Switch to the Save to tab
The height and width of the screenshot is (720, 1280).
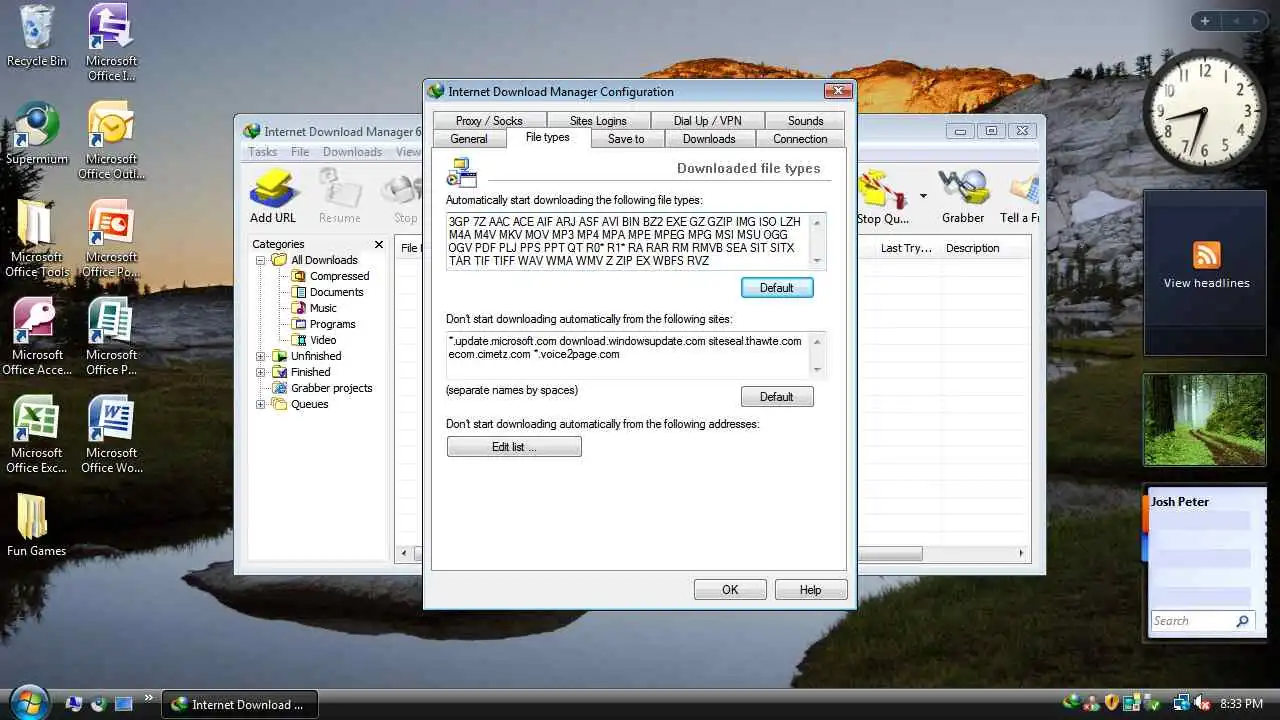tap(626, 139)
